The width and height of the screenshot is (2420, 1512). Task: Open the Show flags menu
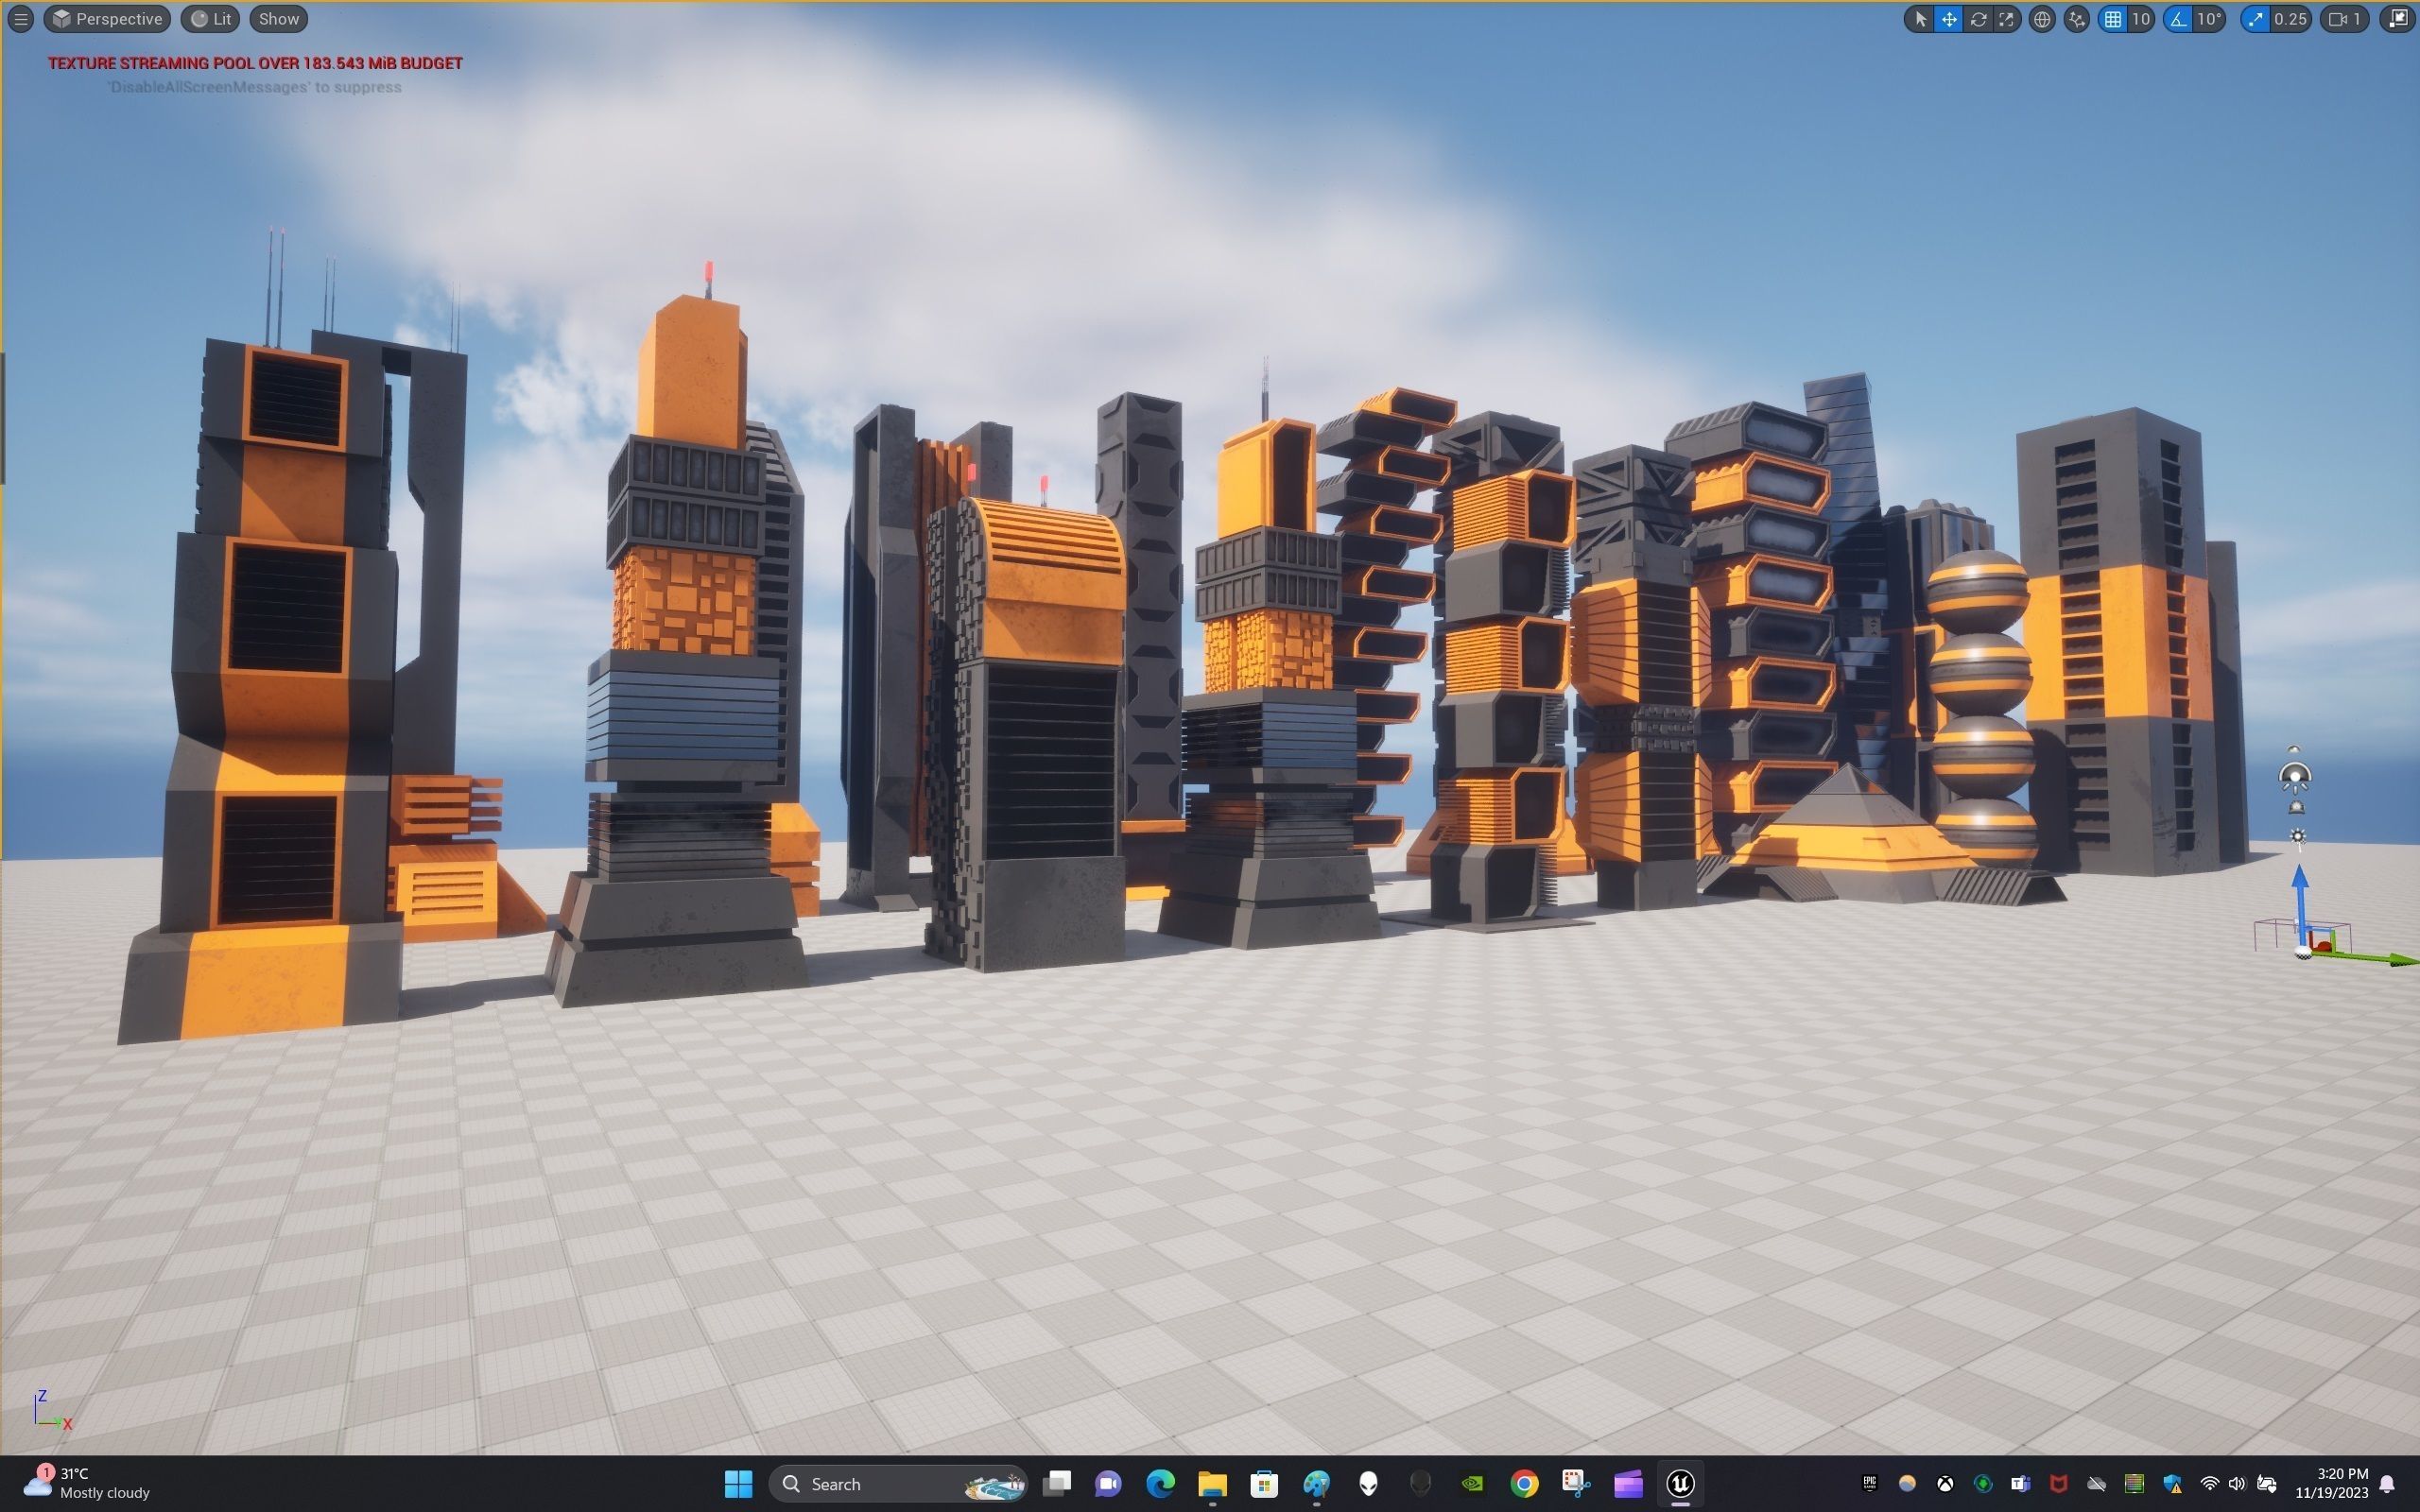279,19
